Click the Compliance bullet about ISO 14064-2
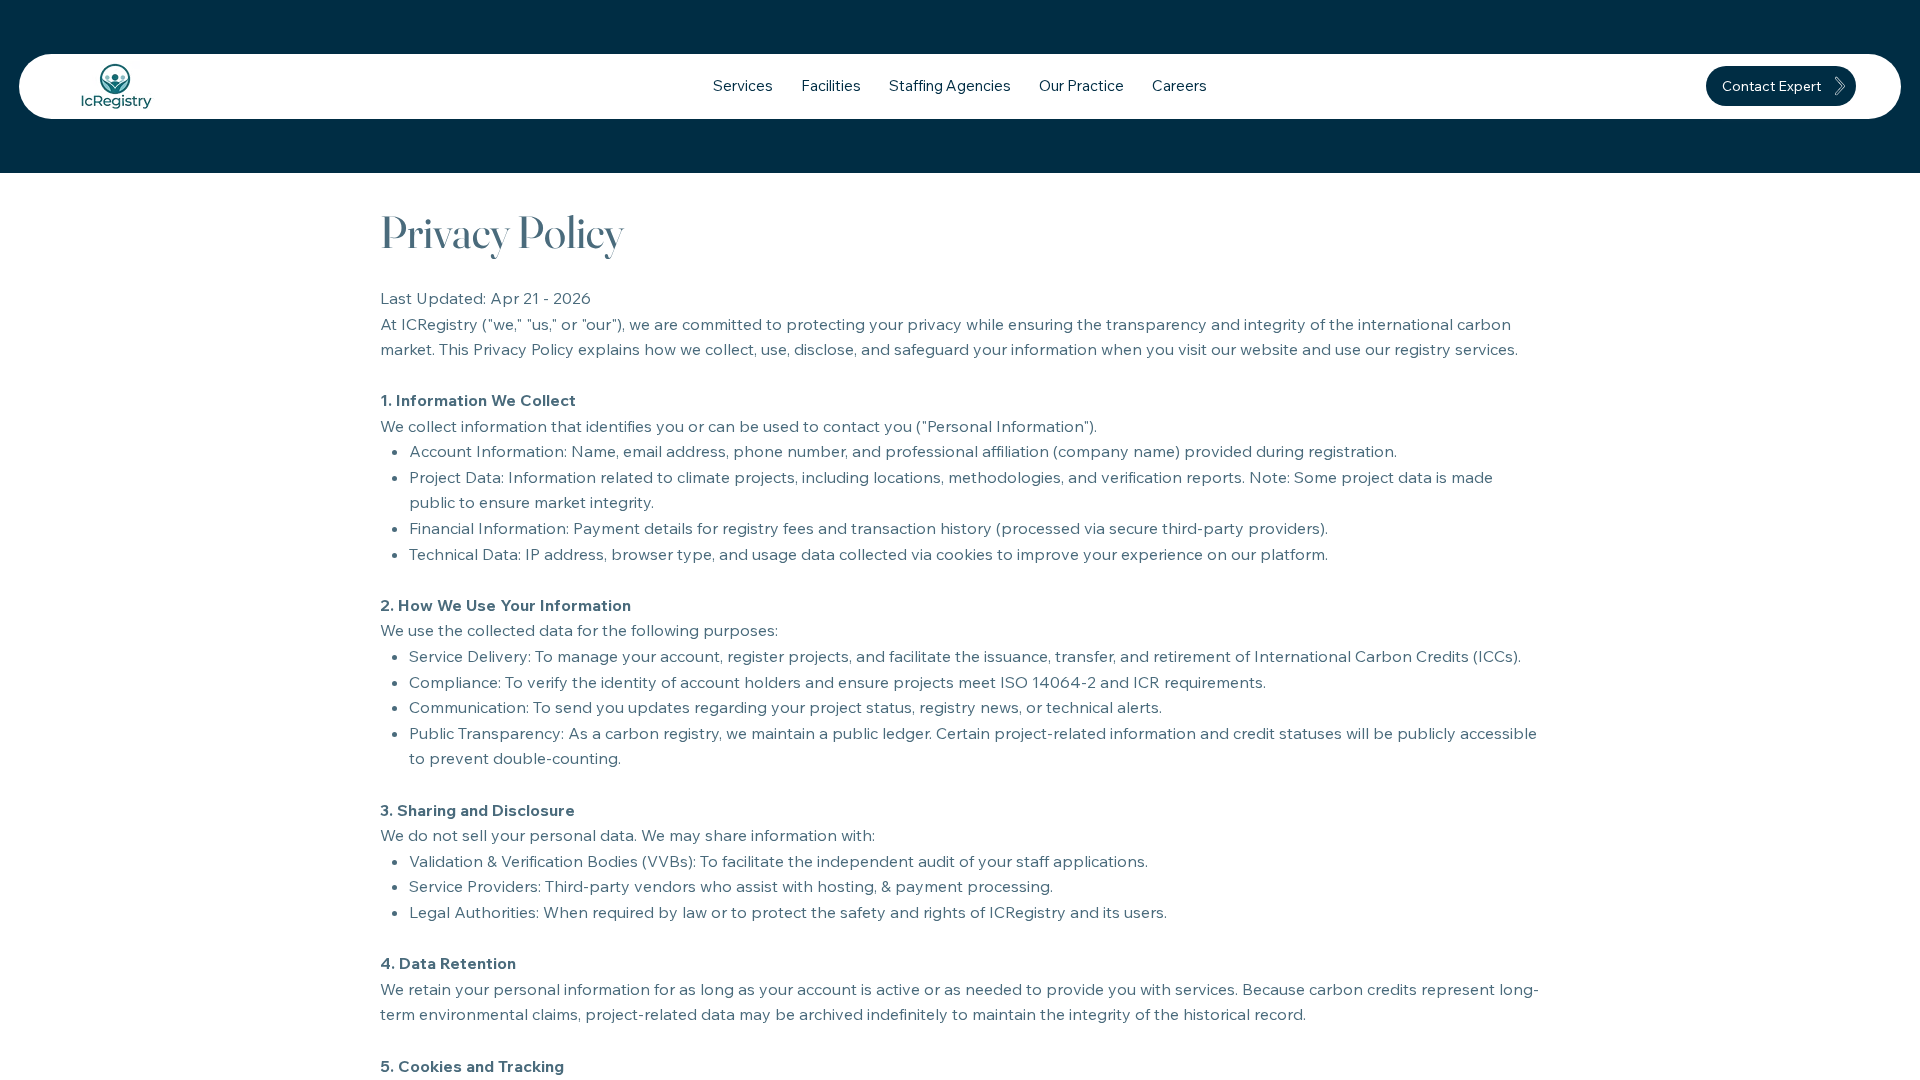Image resolution: width=1920 pixels, height=1080 pixels. [x=837, y=683]
